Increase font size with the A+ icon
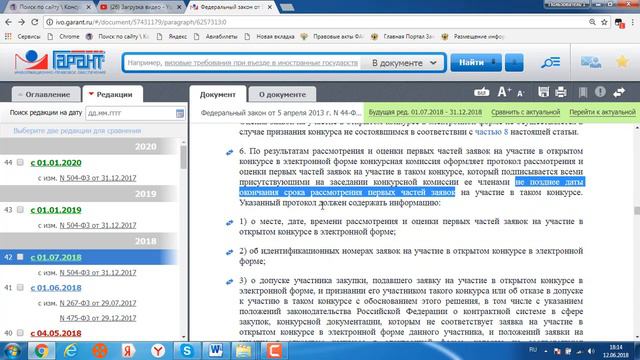 coord(504,92)
